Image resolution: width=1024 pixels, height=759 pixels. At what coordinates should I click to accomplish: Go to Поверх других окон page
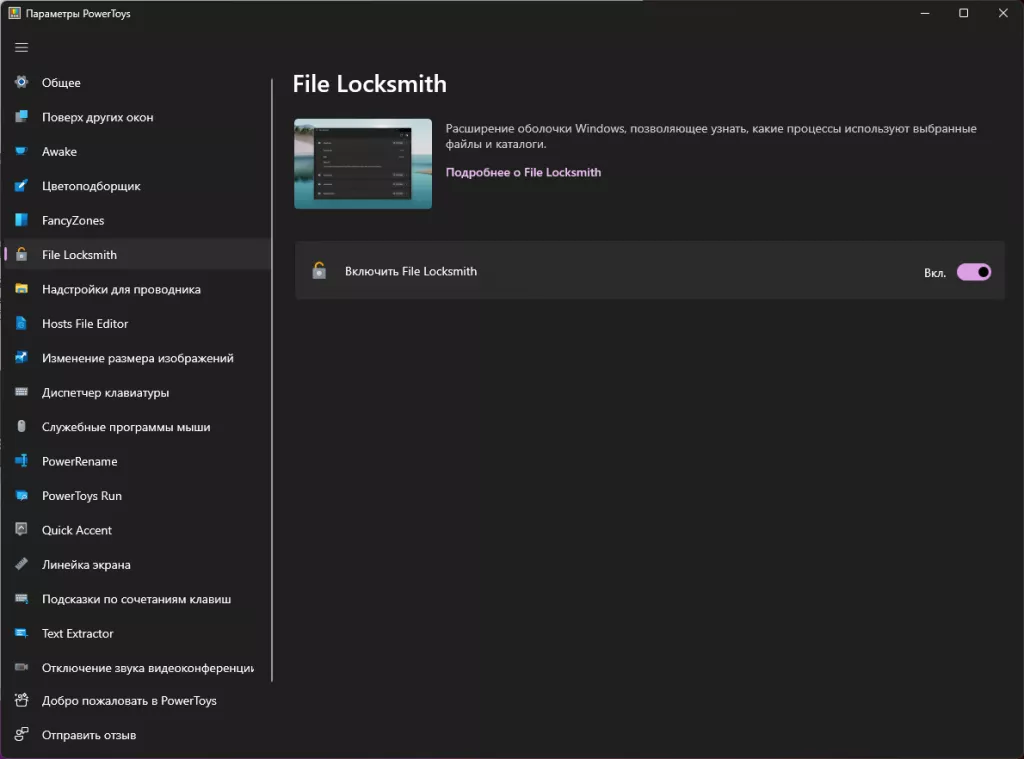tap(97, 117)
